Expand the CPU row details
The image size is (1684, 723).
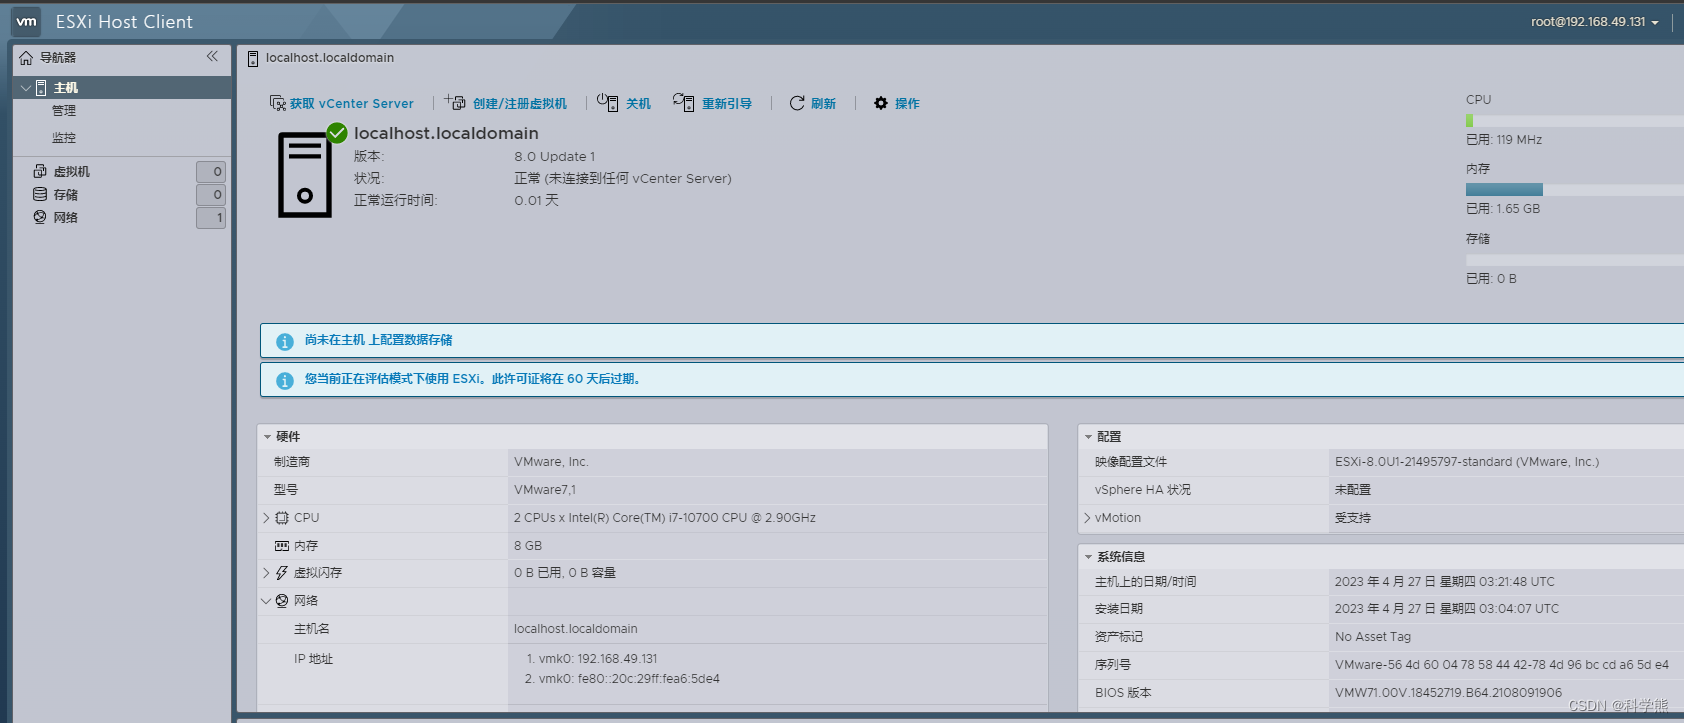(x=266, y=518)
